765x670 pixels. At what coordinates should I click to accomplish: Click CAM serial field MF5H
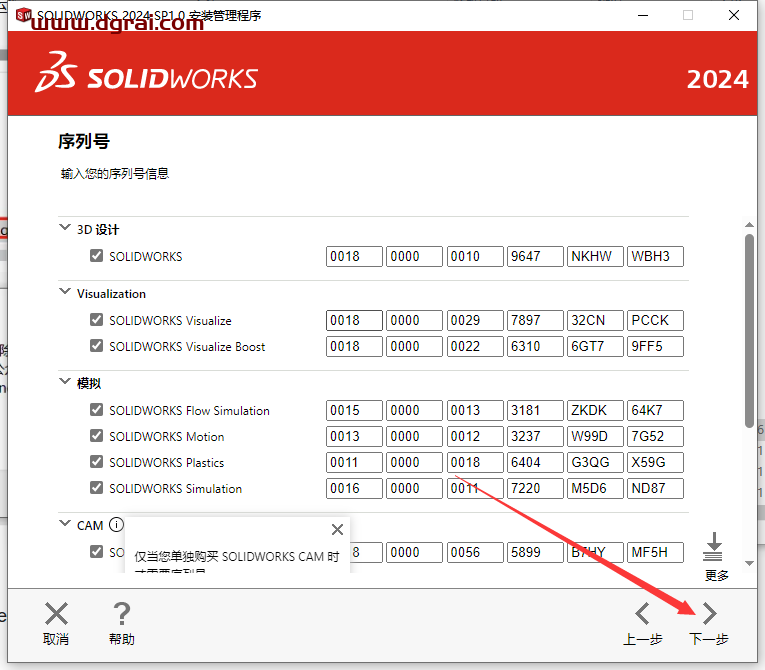click(655, 552)
